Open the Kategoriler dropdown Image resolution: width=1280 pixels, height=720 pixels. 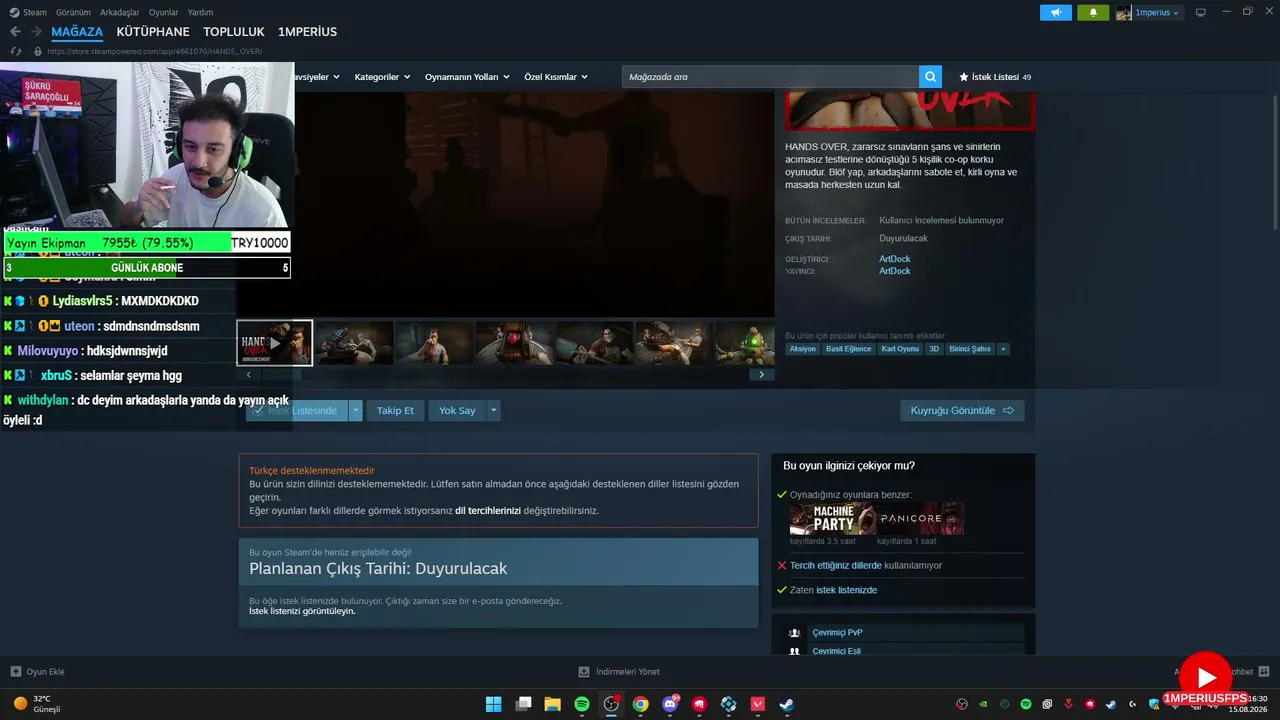click(383, 77)
